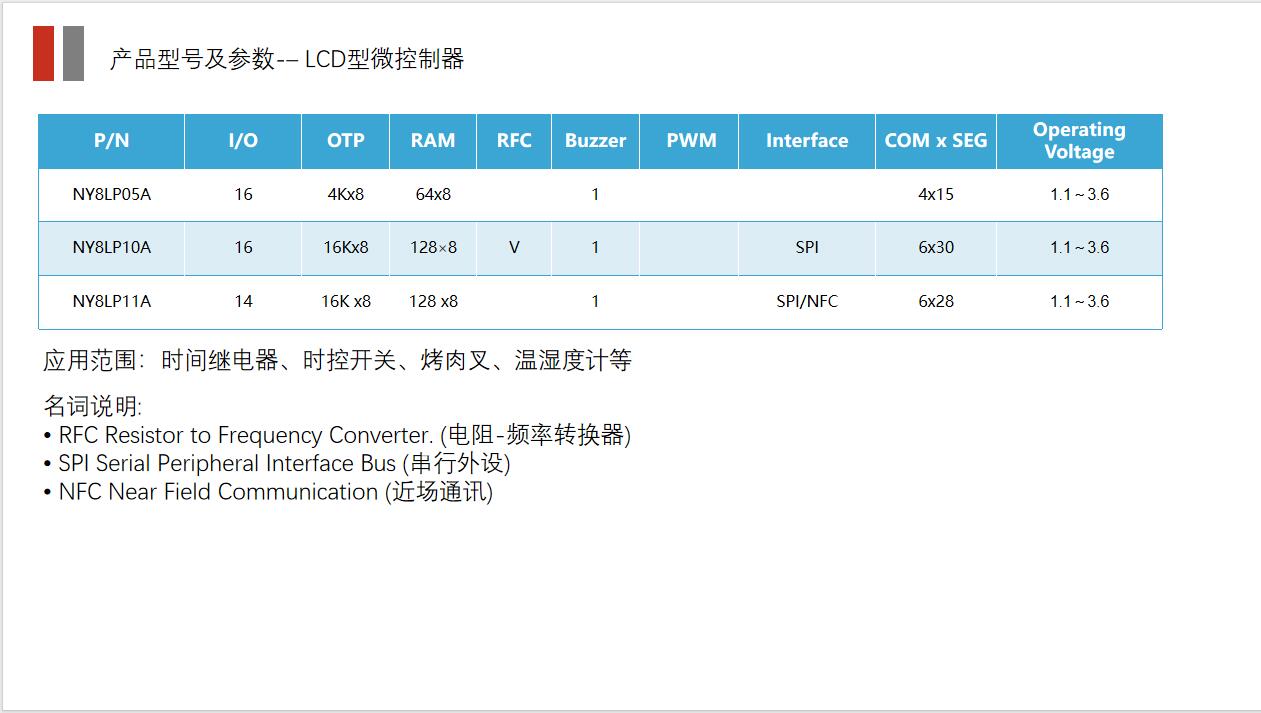Click voltage 1.1~3.6 in NY8LP10A row
The image size is (1261, 713).
1079,247
